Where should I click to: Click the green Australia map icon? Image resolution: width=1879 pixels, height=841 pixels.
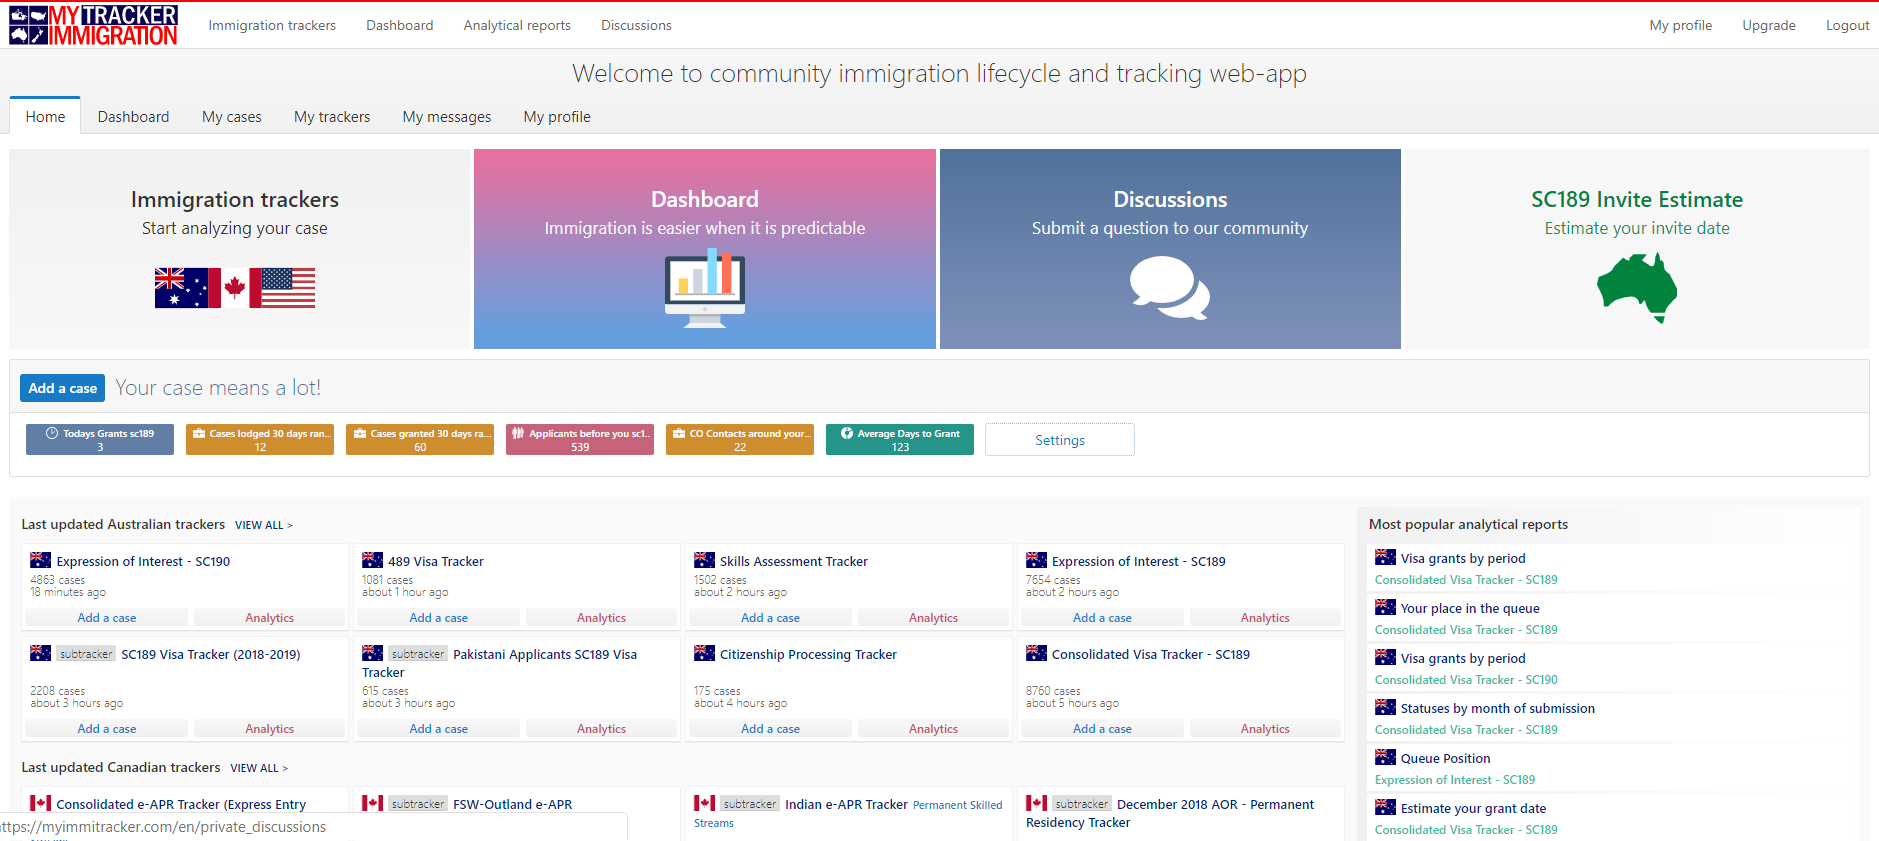[x=1636, y=287]
